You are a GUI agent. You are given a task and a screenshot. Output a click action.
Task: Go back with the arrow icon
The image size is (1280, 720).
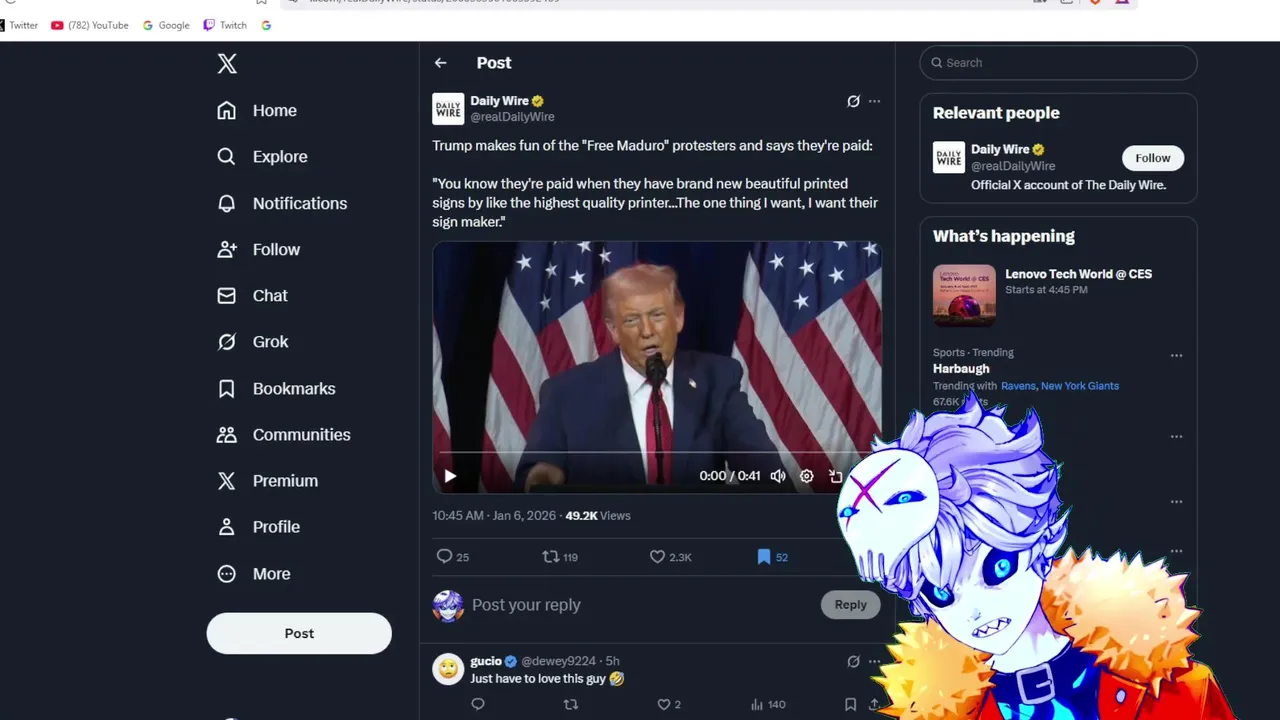[441, 63]
